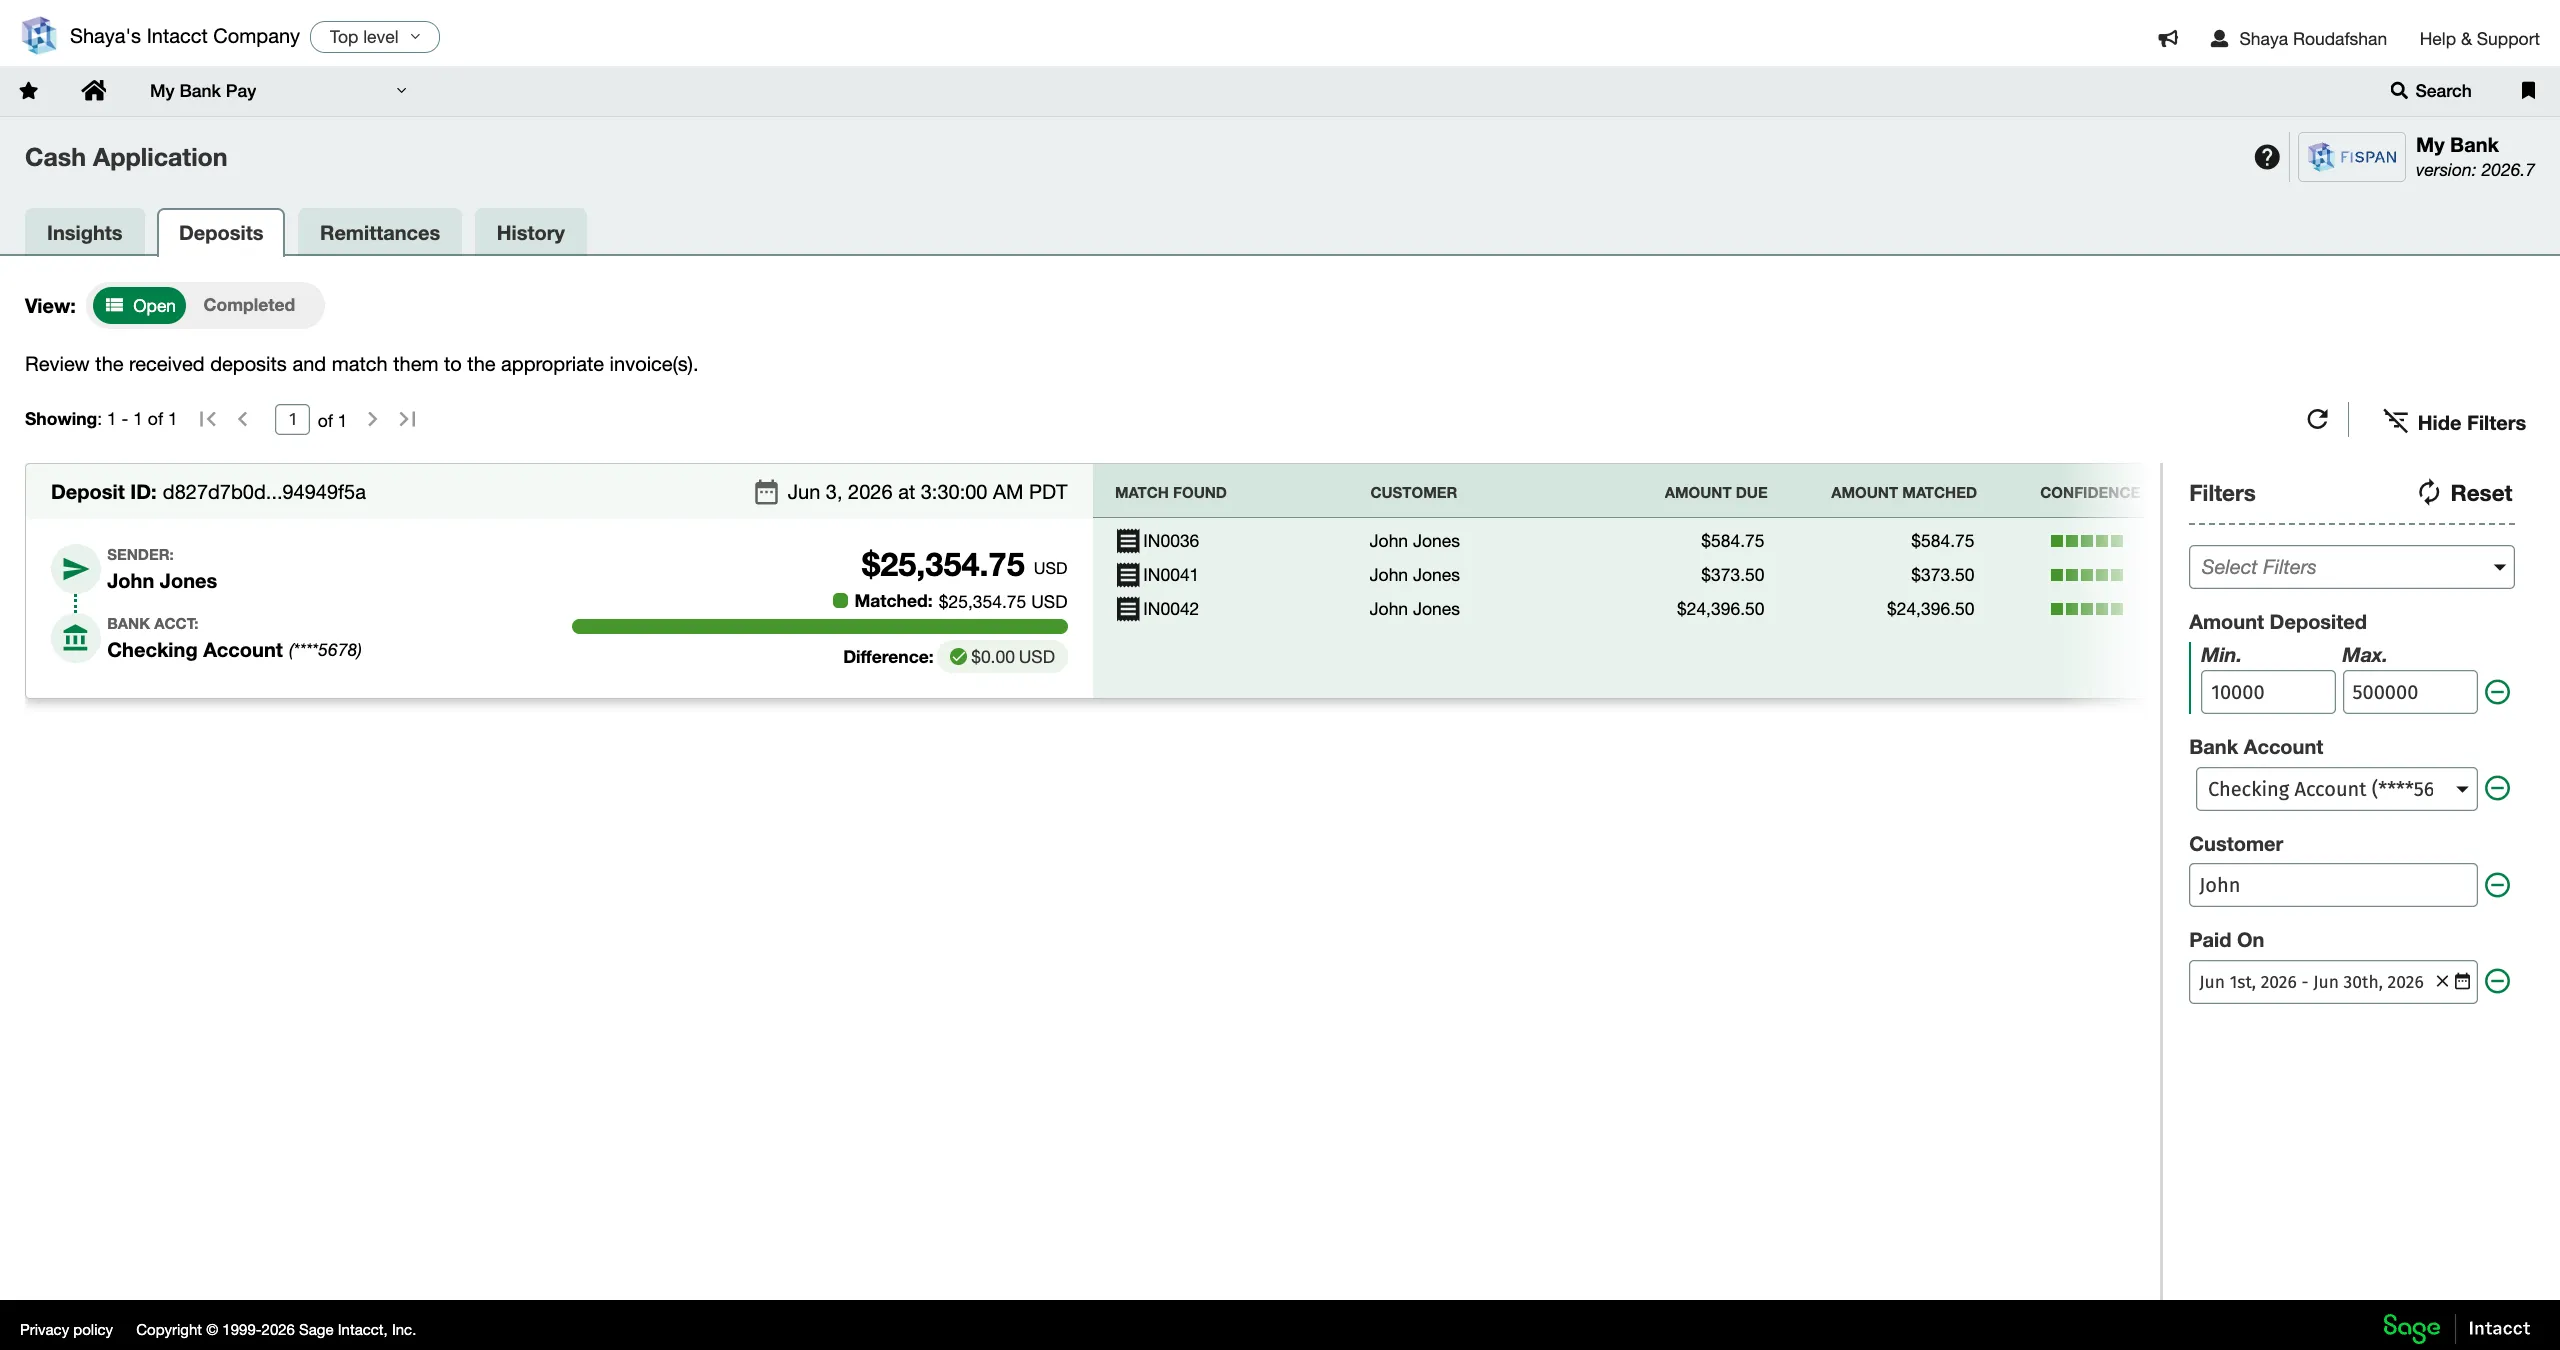Viewport: 2560px width, 1350px height.
Task: Click sender name John Jones
Action: 162,581
